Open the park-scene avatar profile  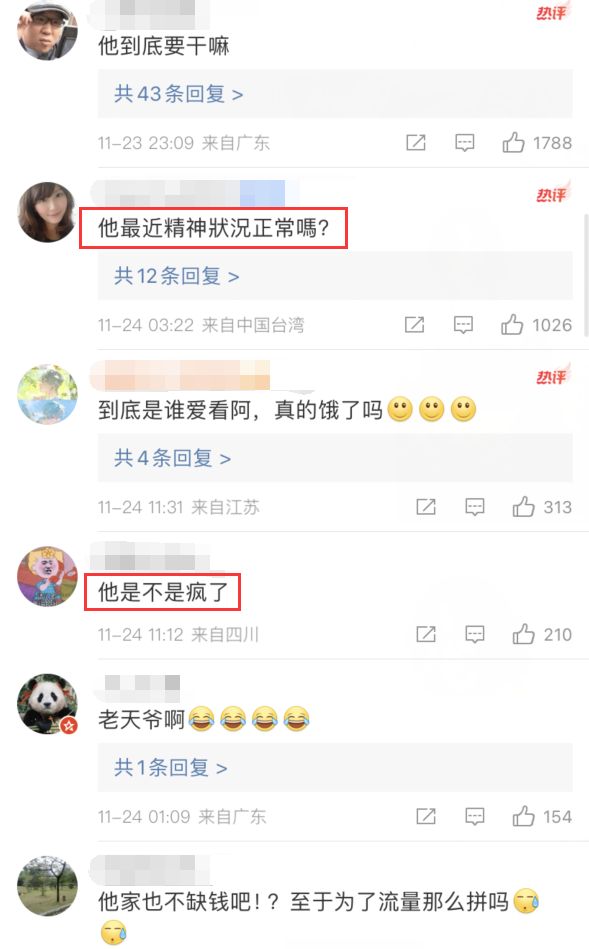click(47, 886)
